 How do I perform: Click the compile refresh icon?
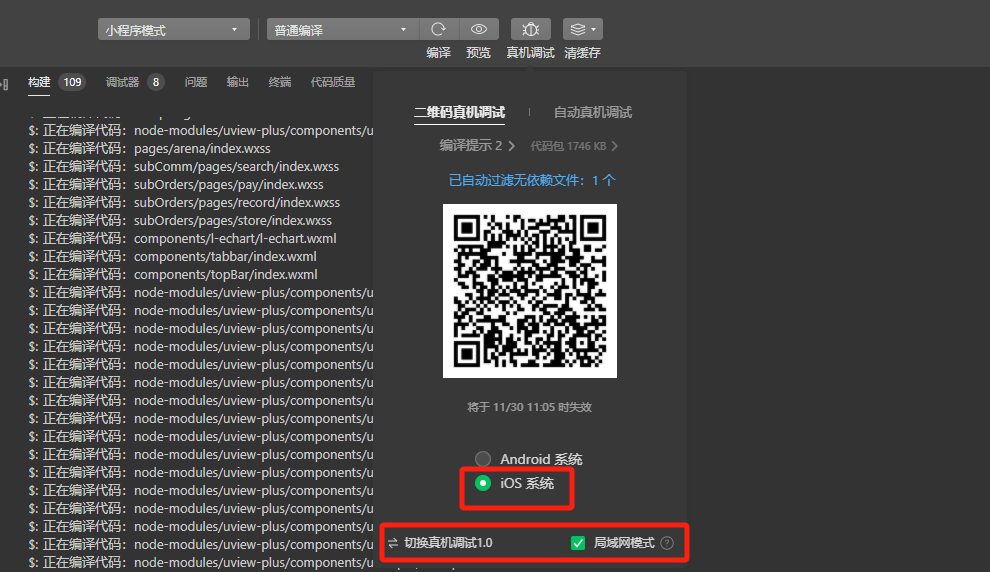438,29
